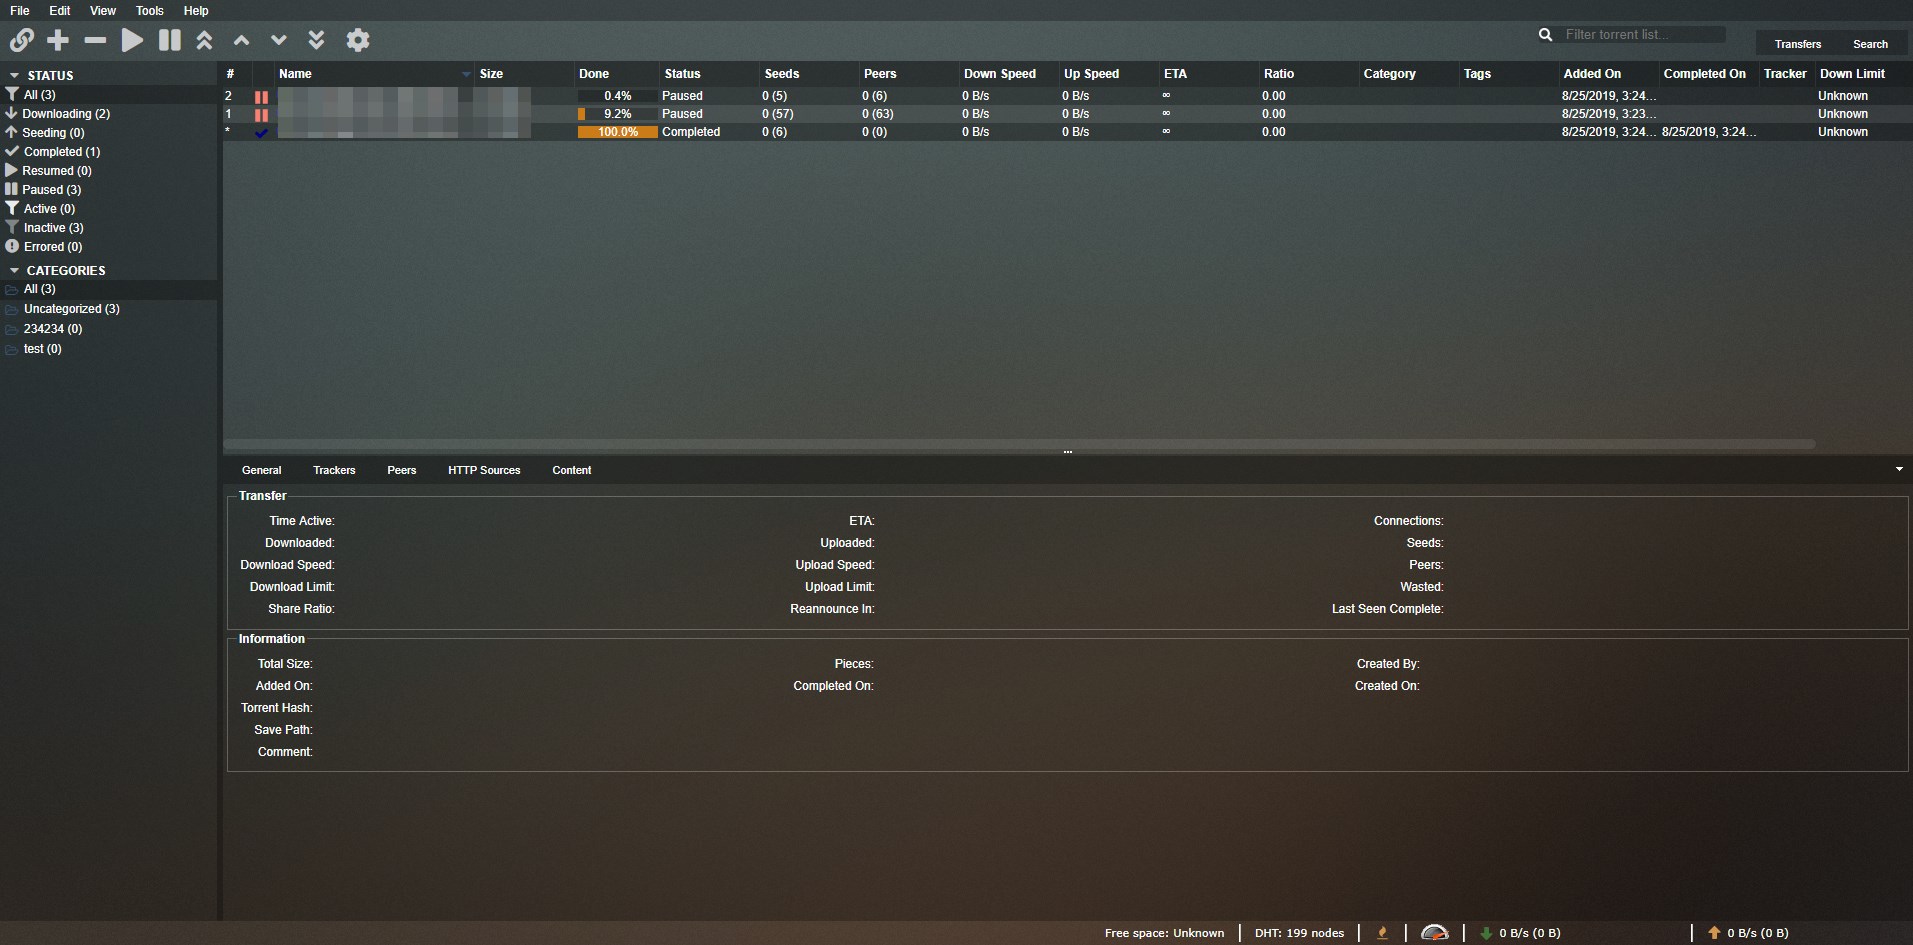The width and height of the screenshot is (1913, 945).
Task: Click the Add Torrent Link icon
Action: [22, 40]
